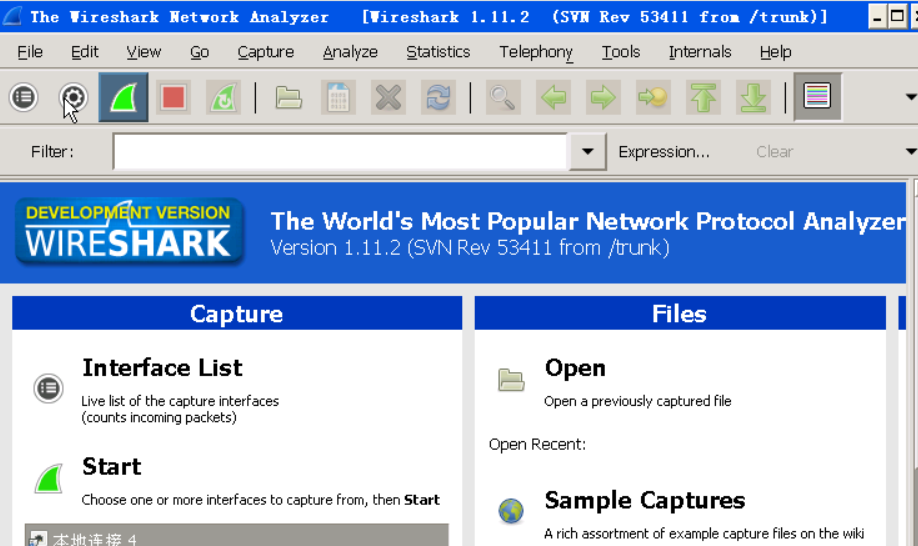Expand main toolbar overflow arrow

[911, 97]
